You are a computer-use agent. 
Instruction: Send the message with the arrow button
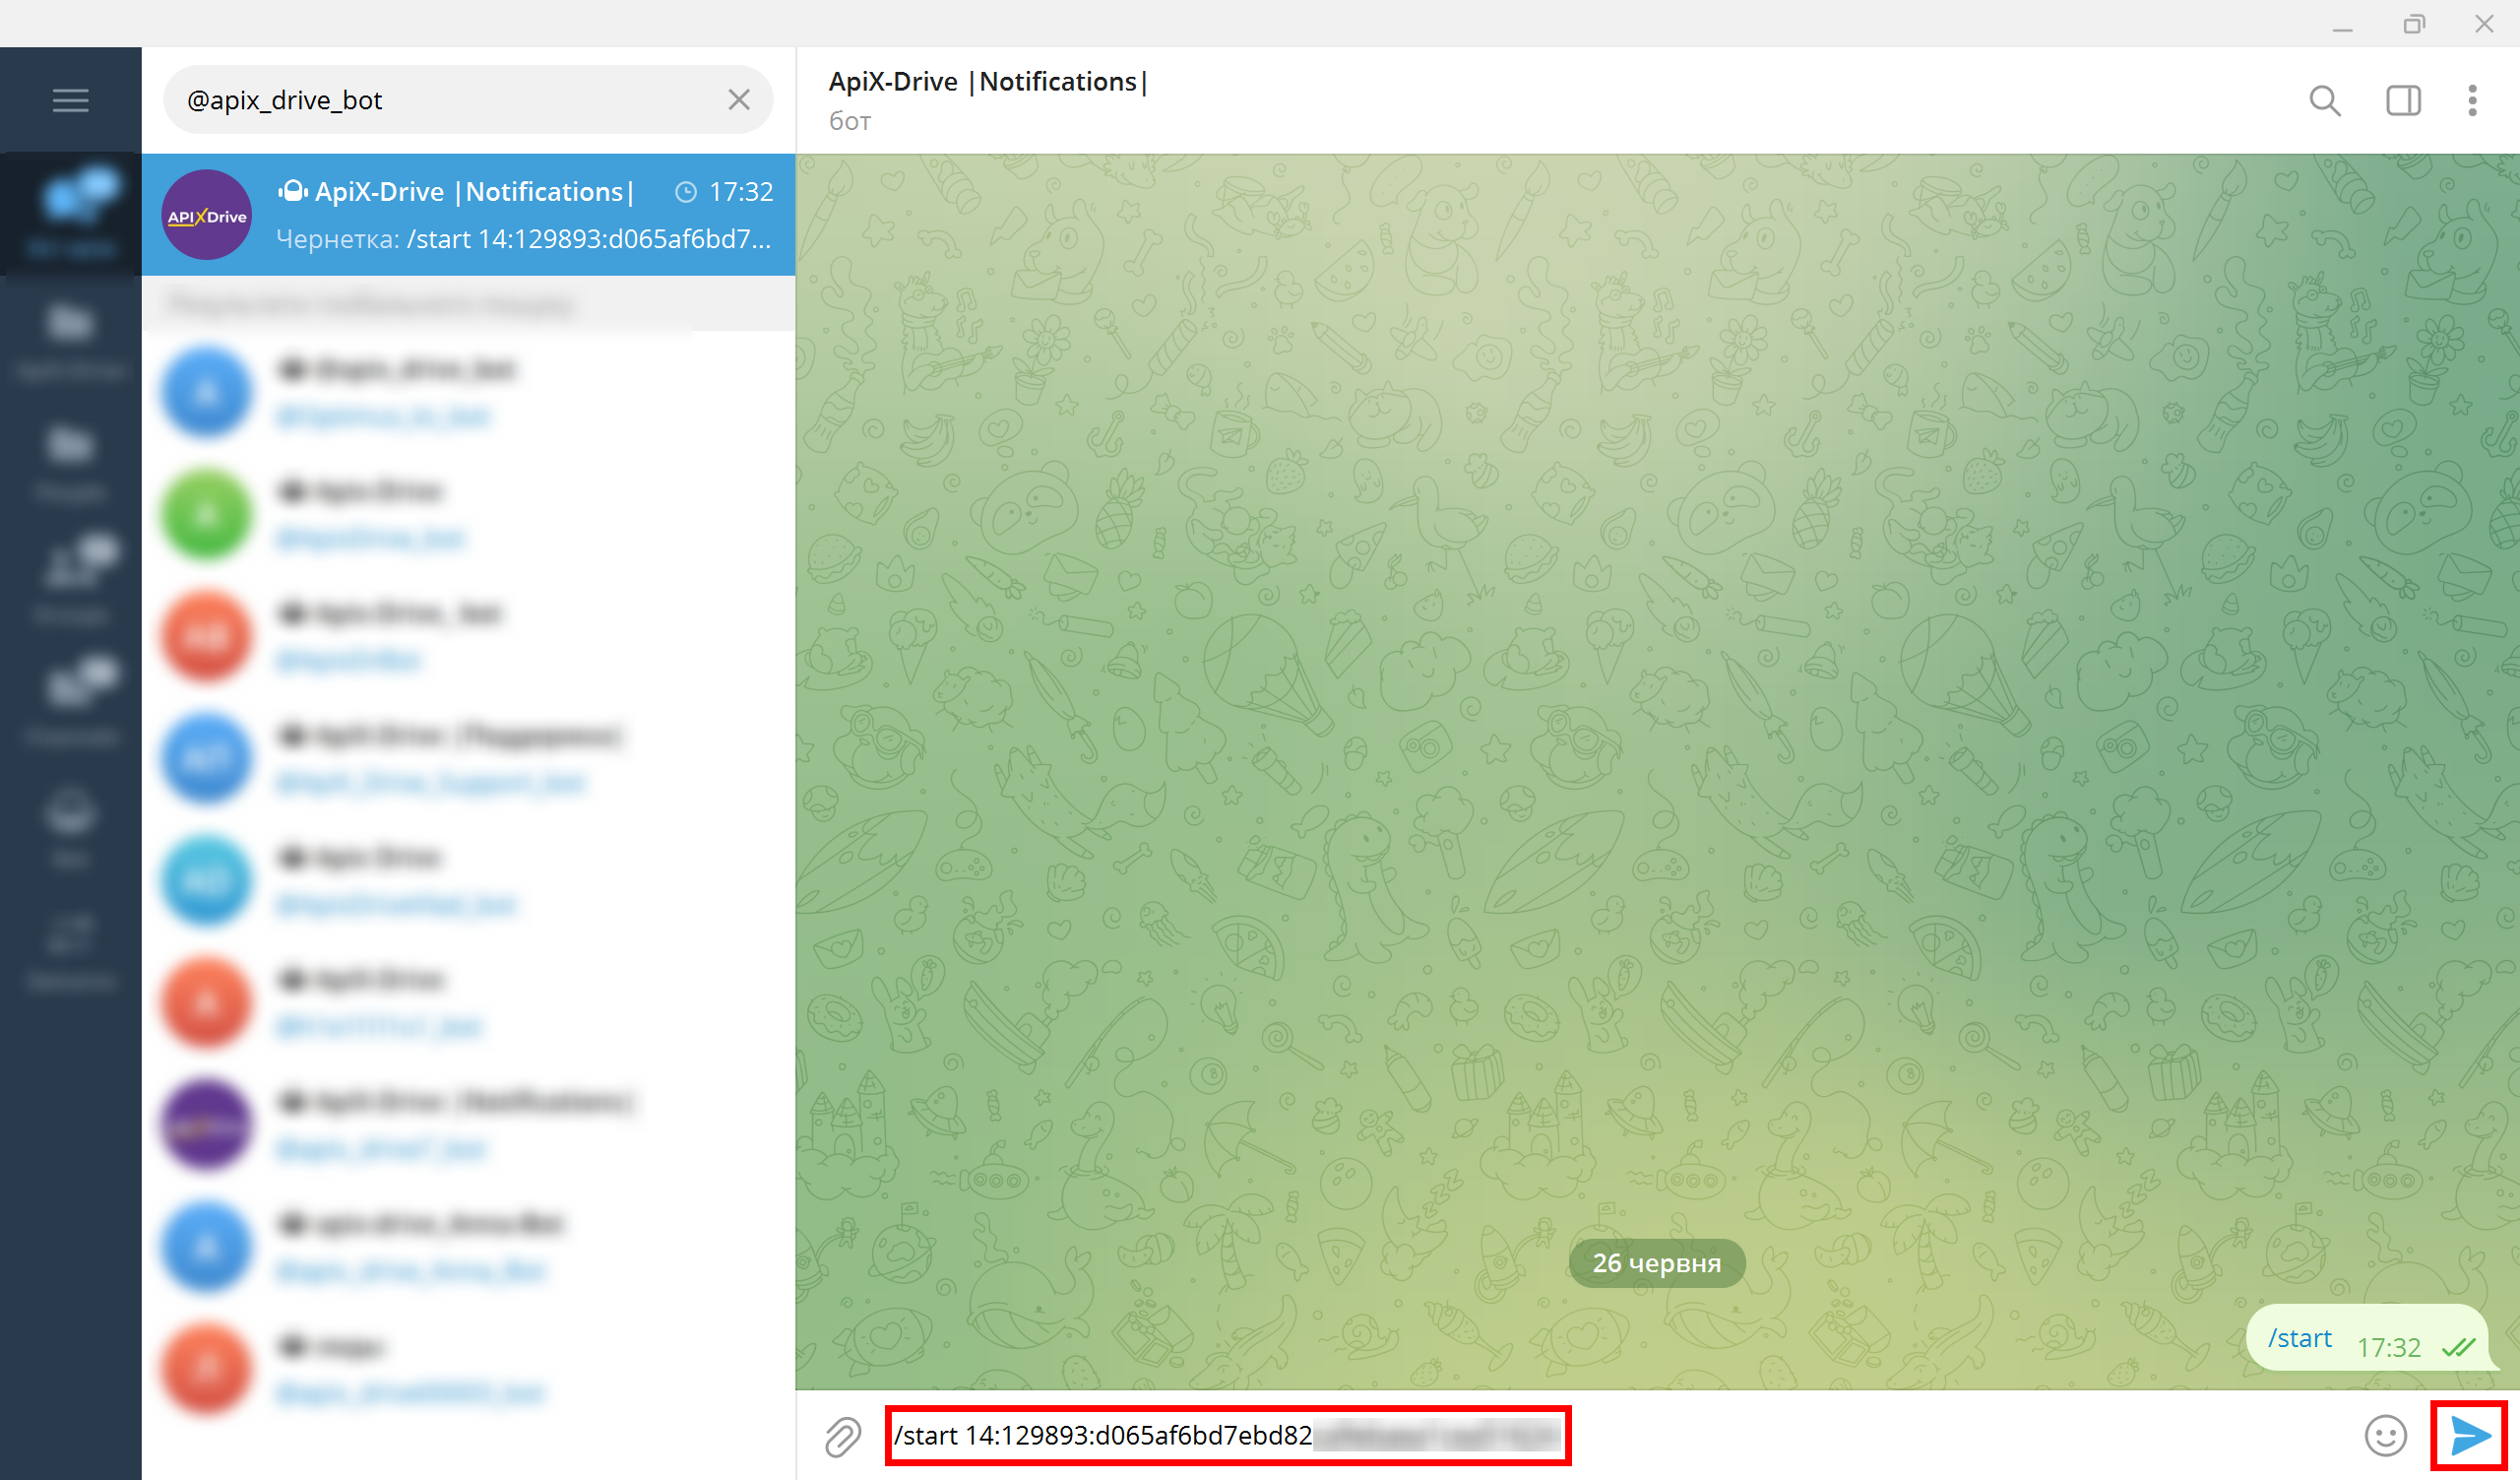point(2469,1436)
